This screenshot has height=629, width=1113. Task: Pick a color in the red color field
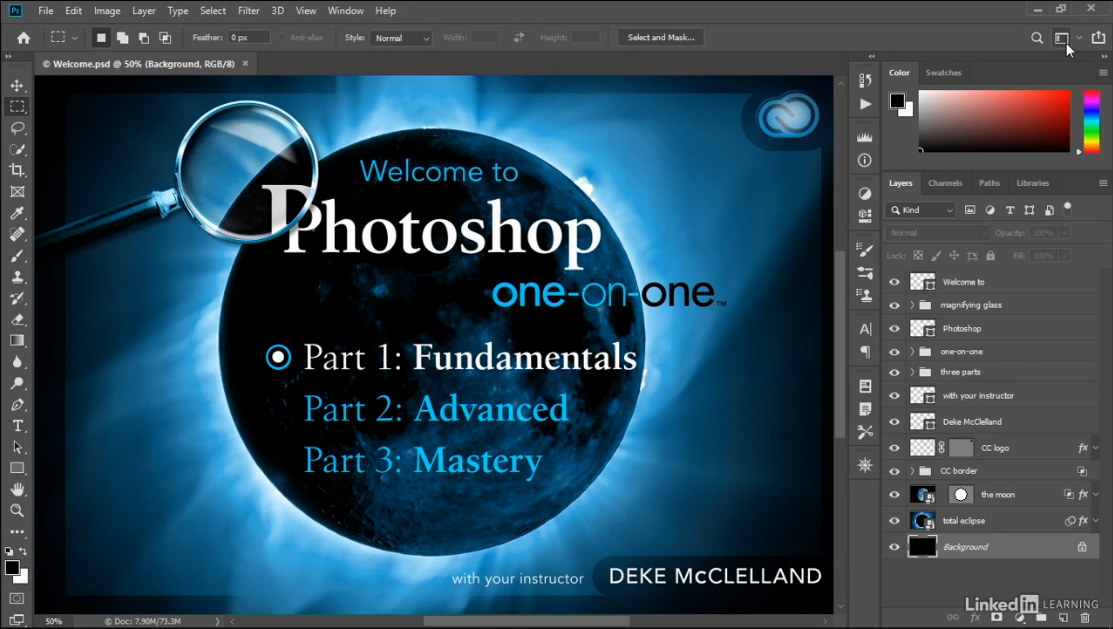tap(994, 121)
